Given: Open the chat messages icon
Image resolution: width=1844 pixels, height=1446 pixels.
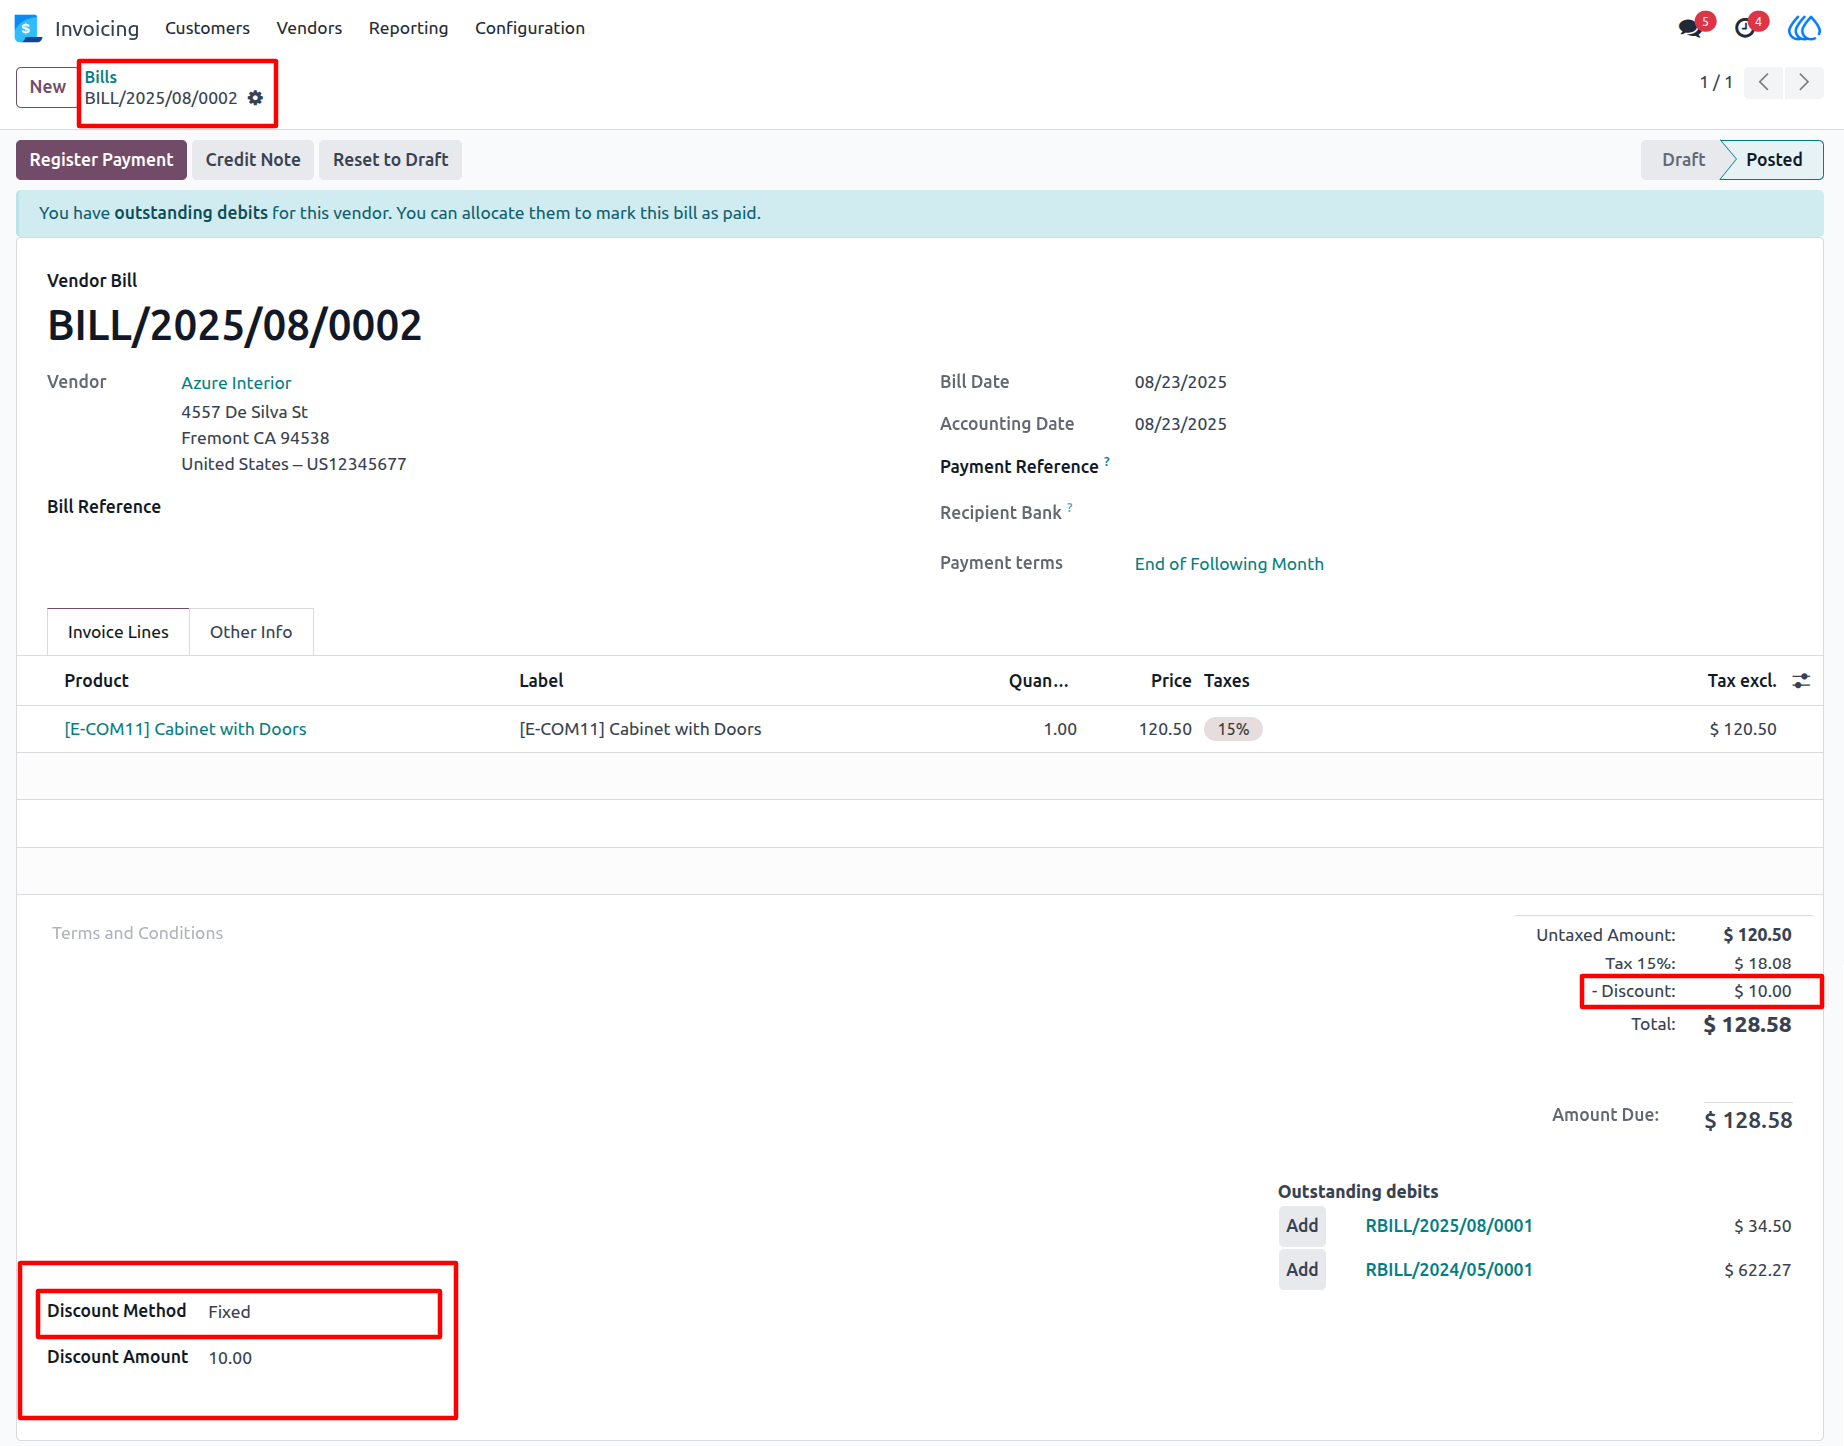Looking at the screenshot, I should (1691, 28).
